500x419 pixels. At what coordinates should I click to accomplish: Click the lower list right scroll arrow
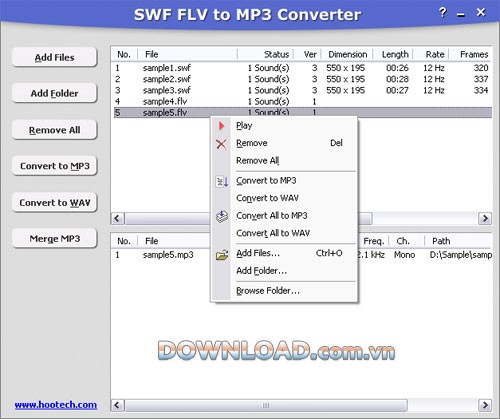tap(485, 405)
